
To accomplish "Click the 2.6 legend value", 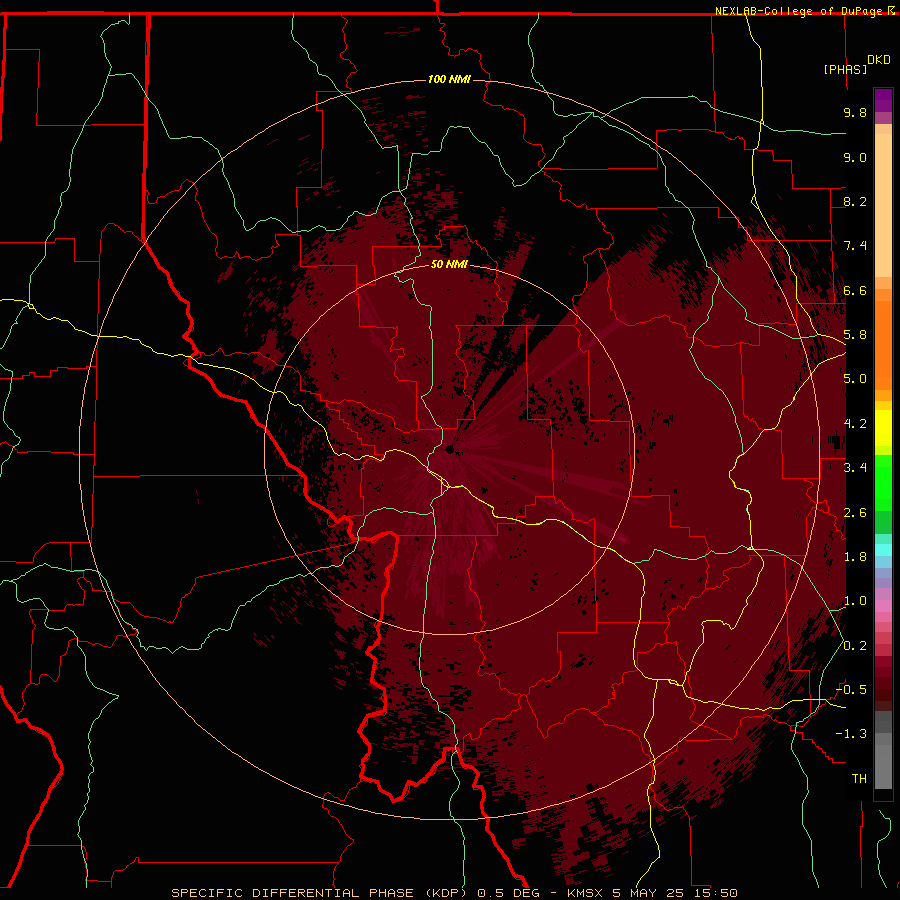I will (855, 513).
